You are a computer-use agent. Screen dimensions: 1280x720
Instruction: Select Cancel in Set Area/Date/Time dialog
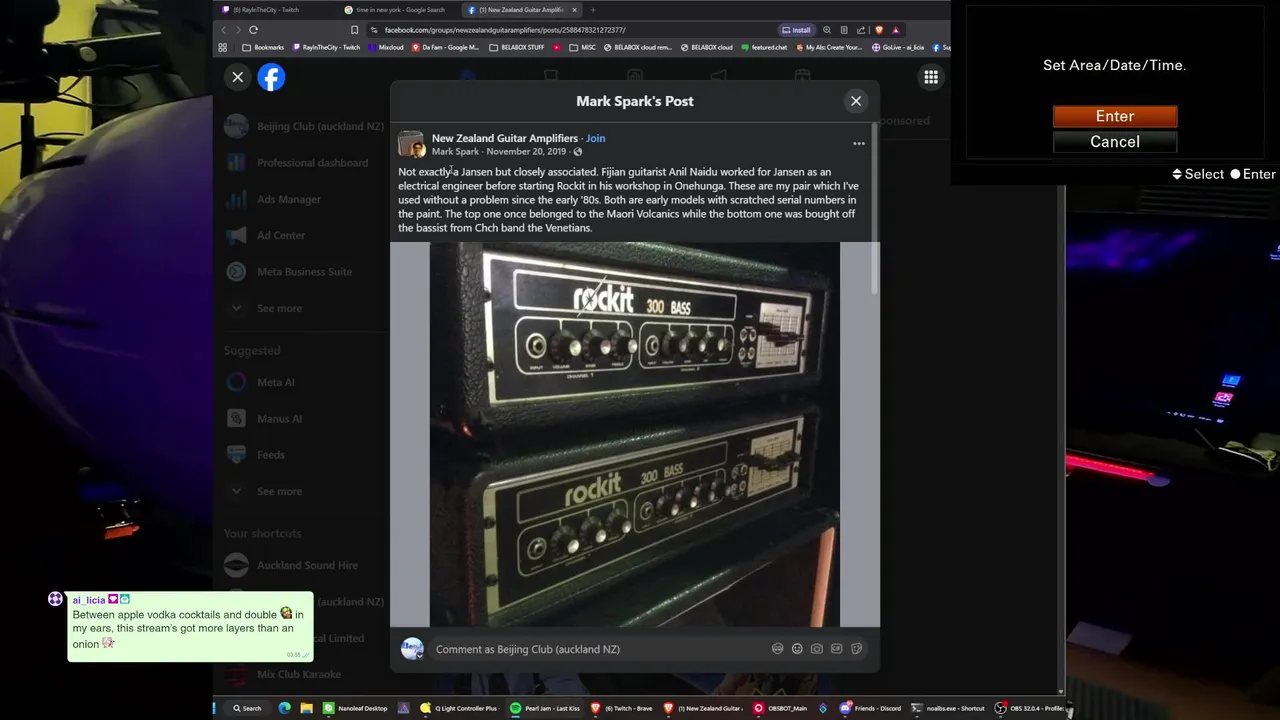pyautogui.click(x=1115, y=142)
